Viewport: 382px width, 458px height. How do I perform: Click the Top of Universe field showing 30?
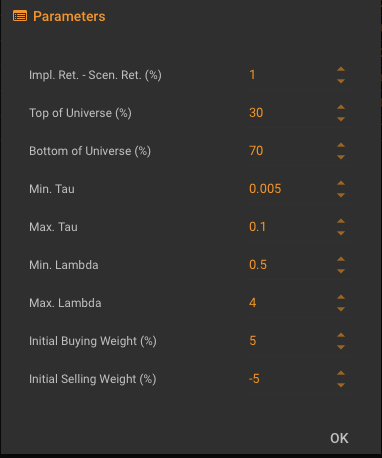(290, 113)
